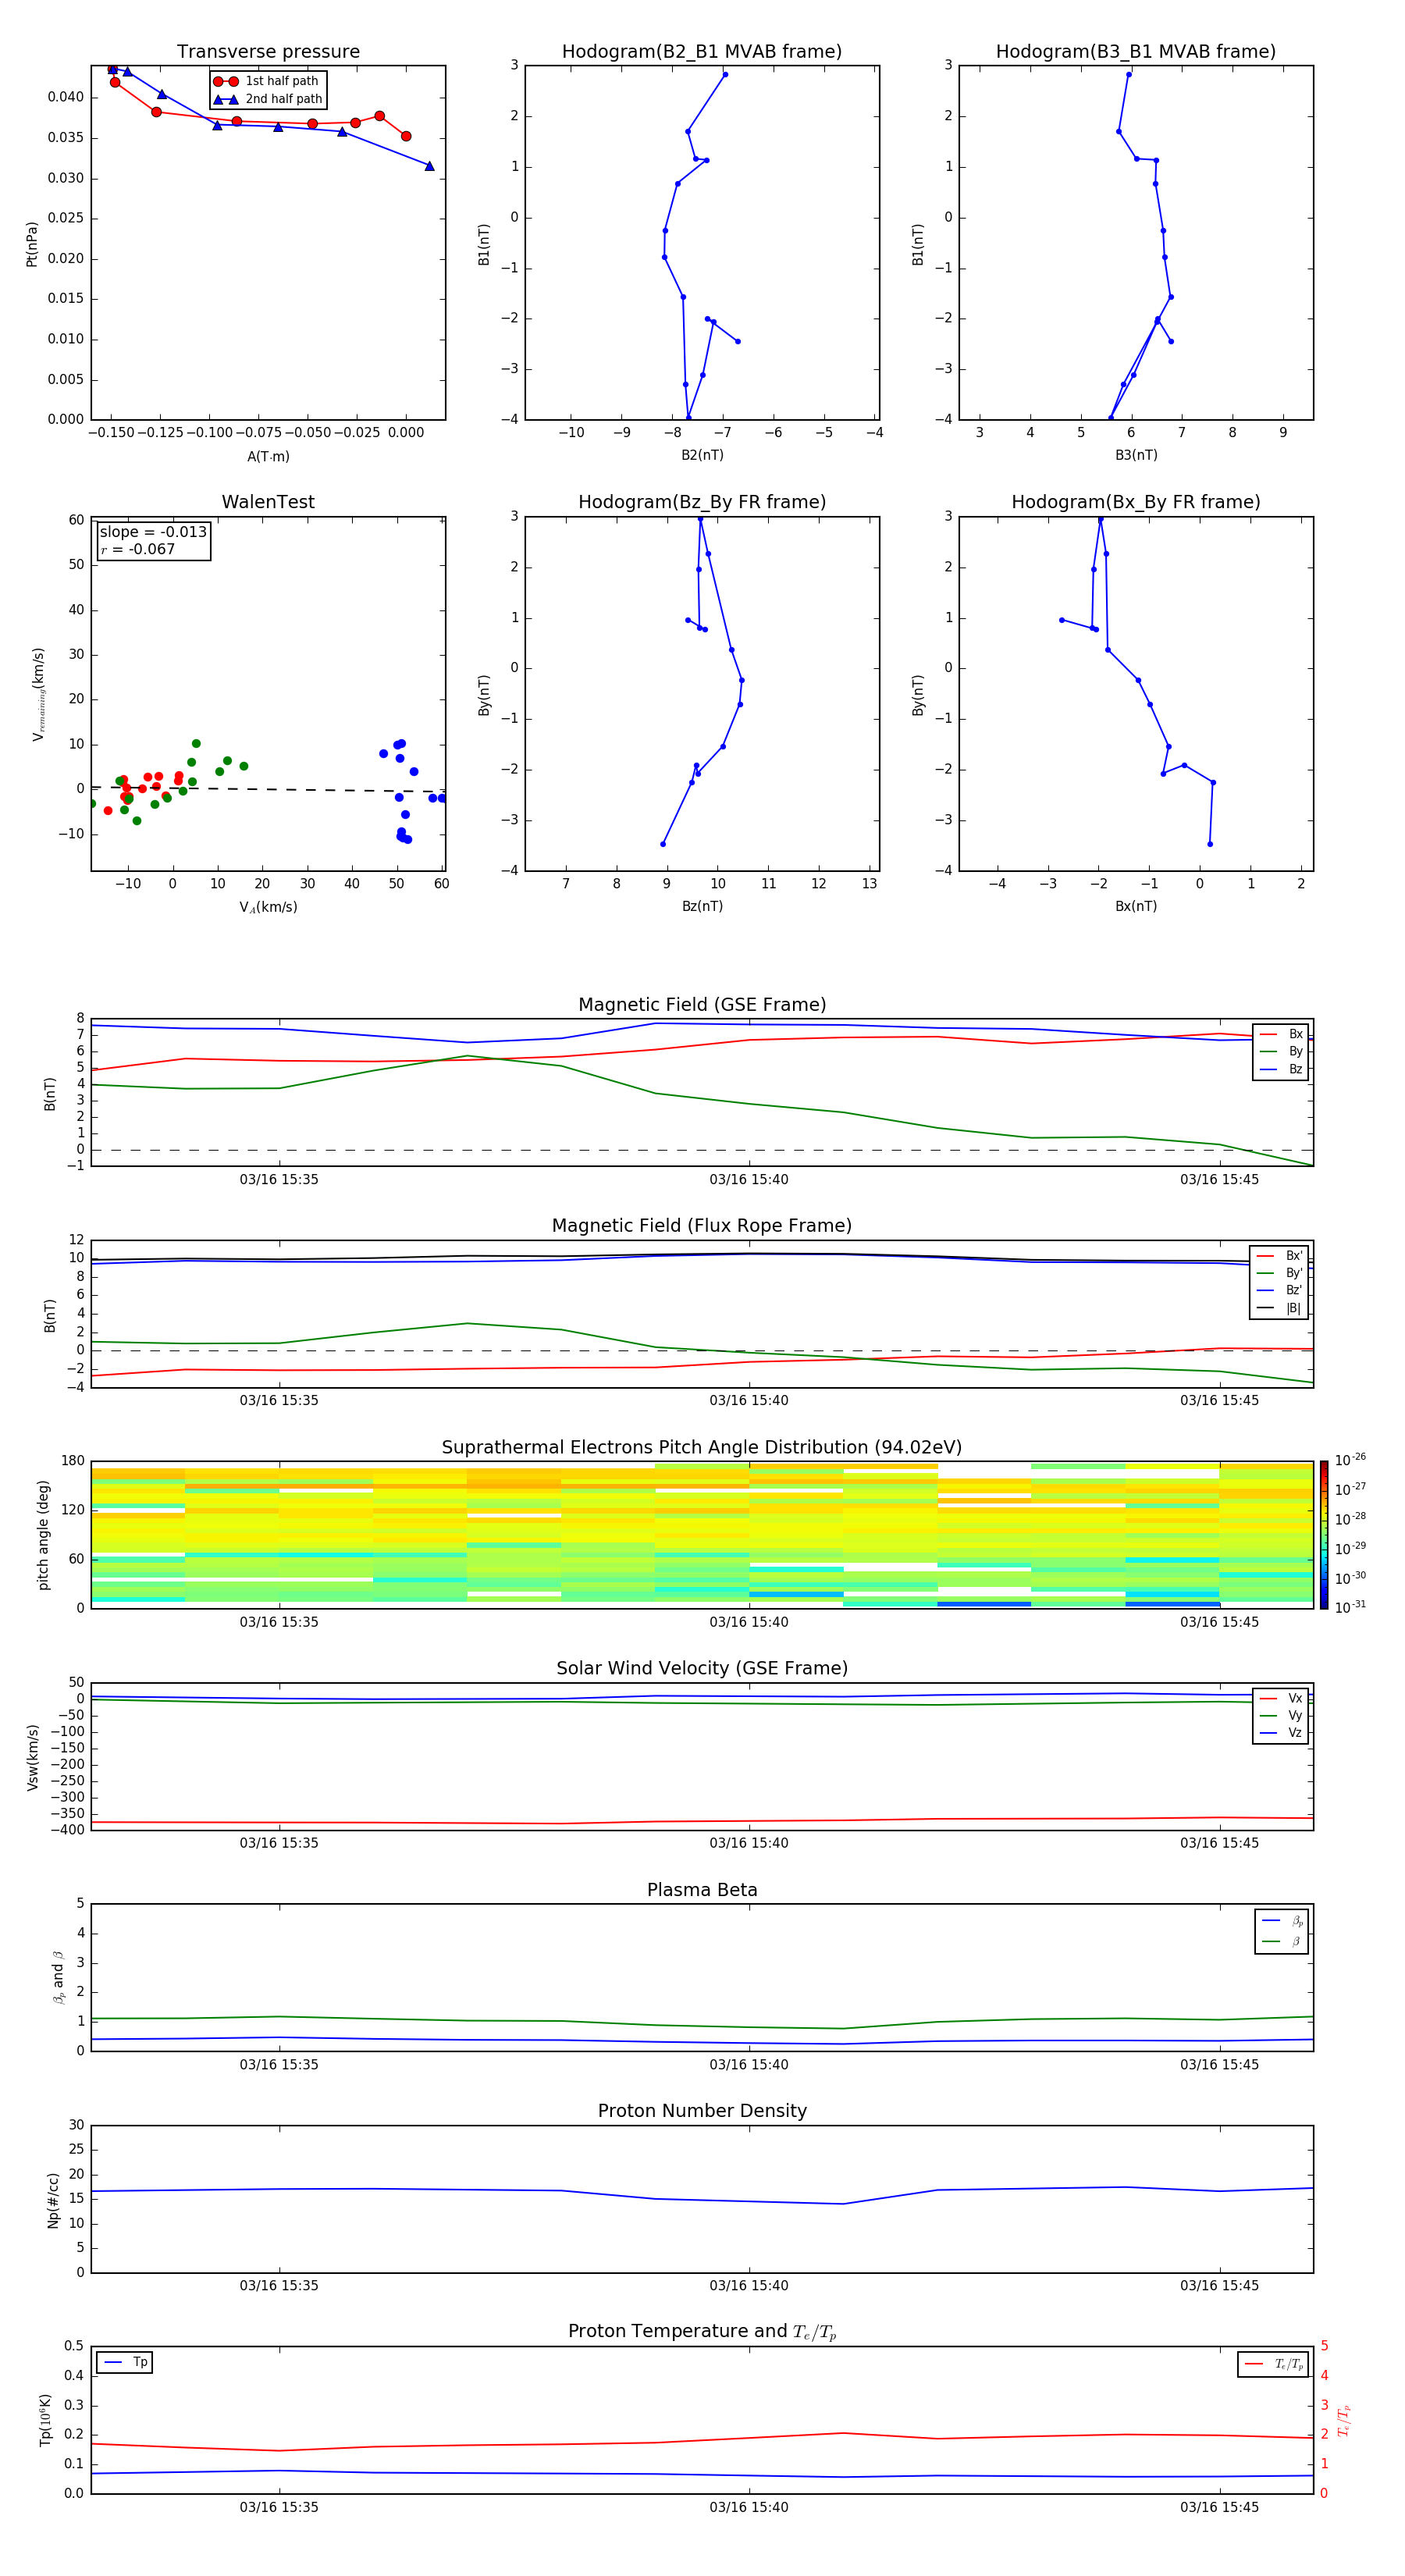Screen dimensions: 1405x2576
Task: Click the "Bz(nT)" x-axis label
Action: 702,906
